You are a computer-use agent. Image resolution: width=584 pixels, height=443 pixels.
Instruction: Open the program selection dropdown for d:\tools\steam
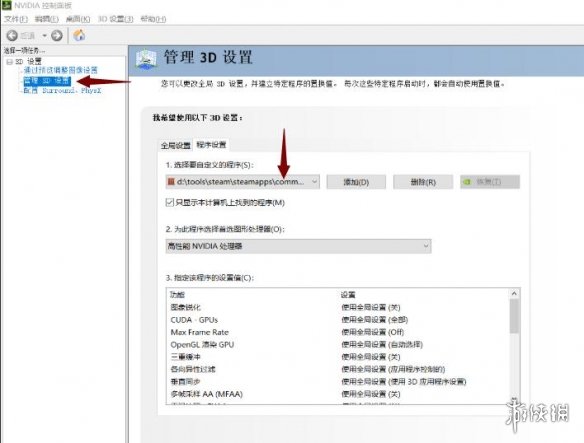click(x=242, y=182)
